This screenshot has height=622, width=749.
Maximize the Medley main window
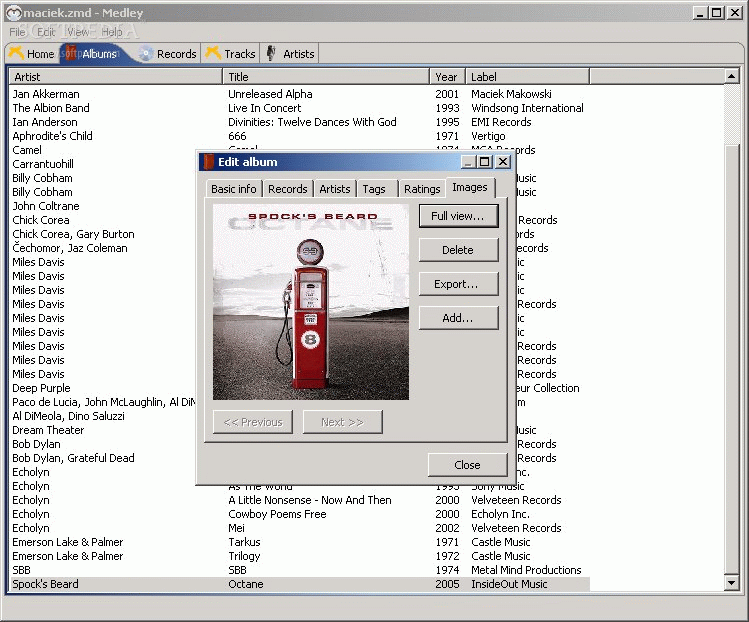[717, 13]
